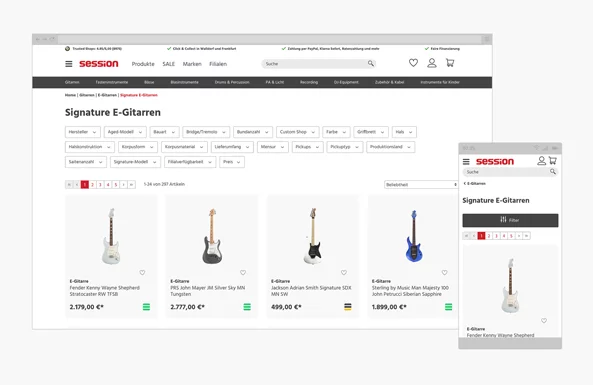Click session logo in mobile view
Viewport: 593px width, 385px height.
[x=495, y=161]
